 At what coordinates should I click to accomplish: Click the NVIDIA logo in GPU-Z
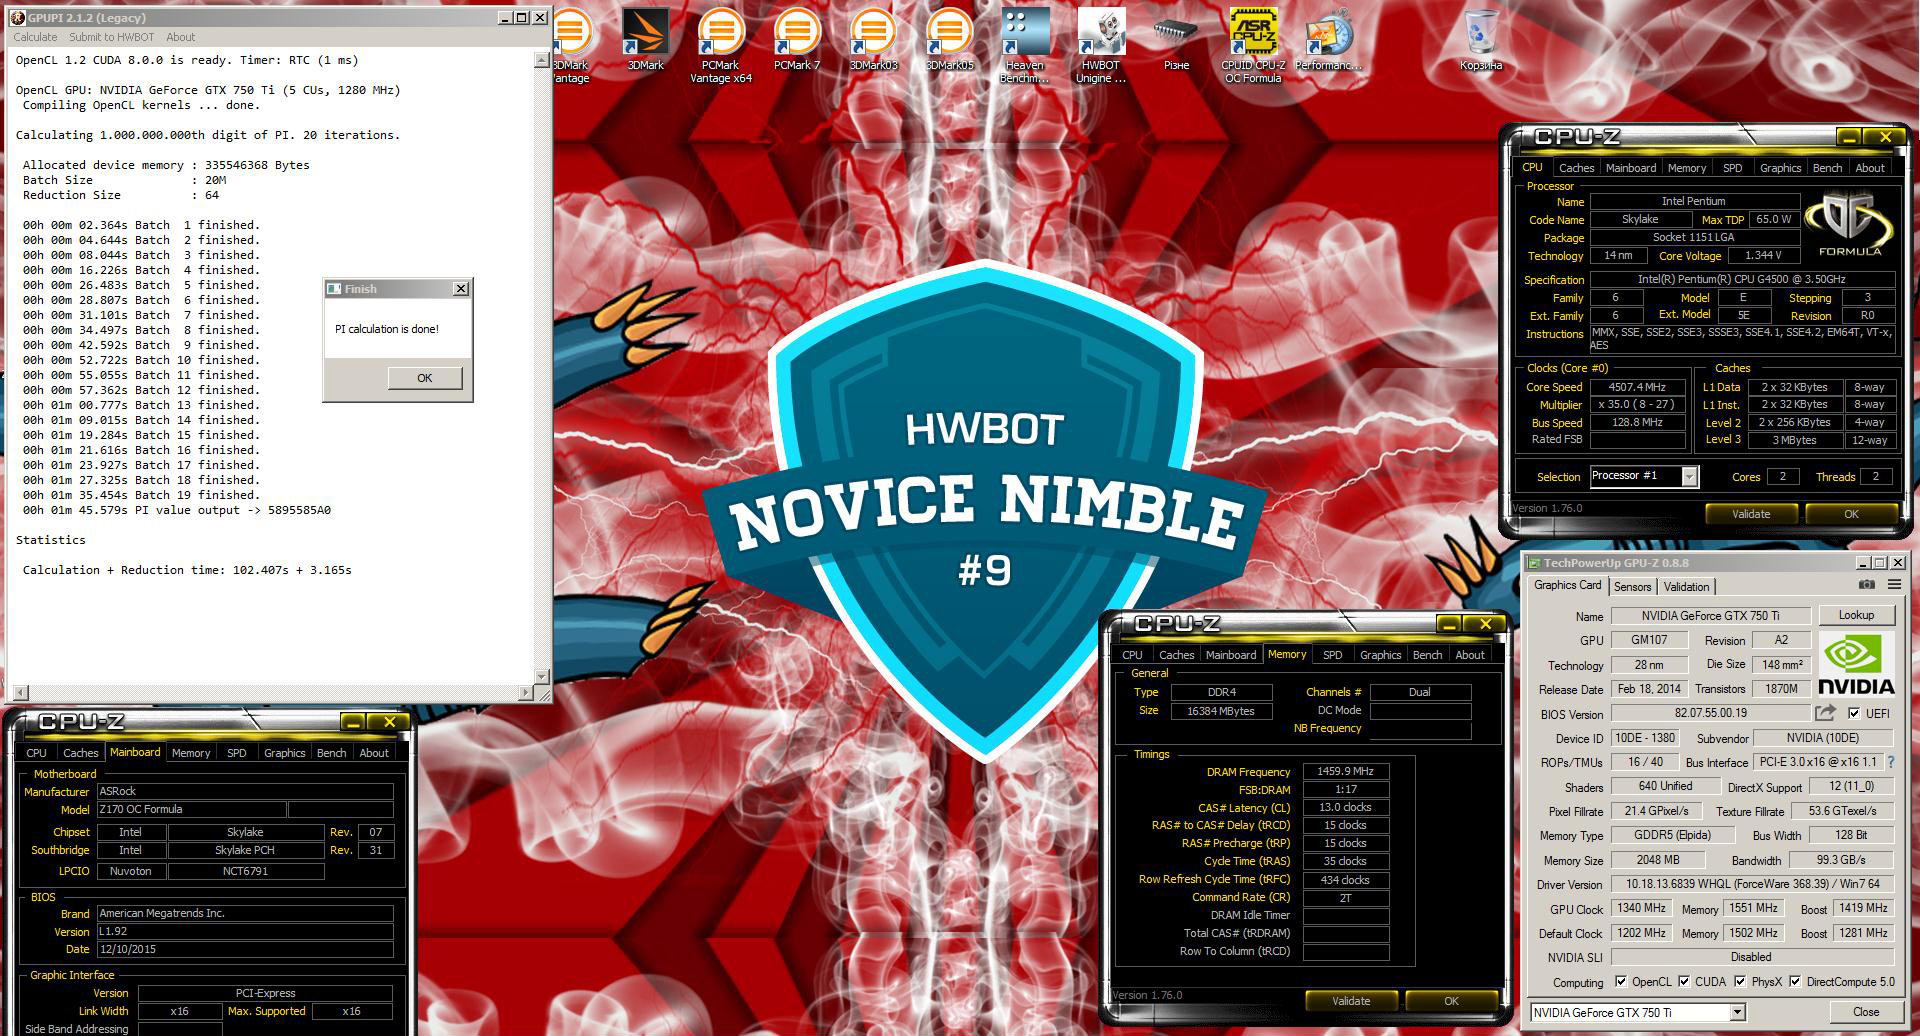pos(1856,663)
